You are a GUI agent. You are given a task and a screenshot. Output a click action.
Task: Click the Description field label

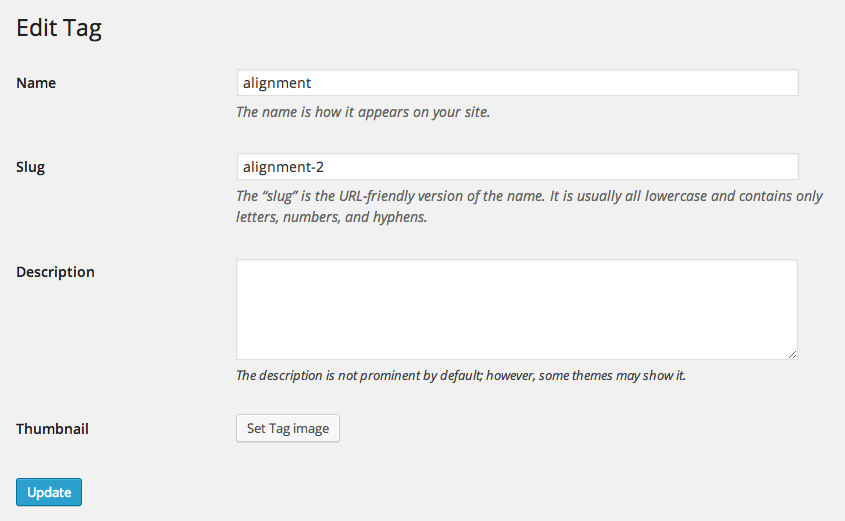[56, 272]
